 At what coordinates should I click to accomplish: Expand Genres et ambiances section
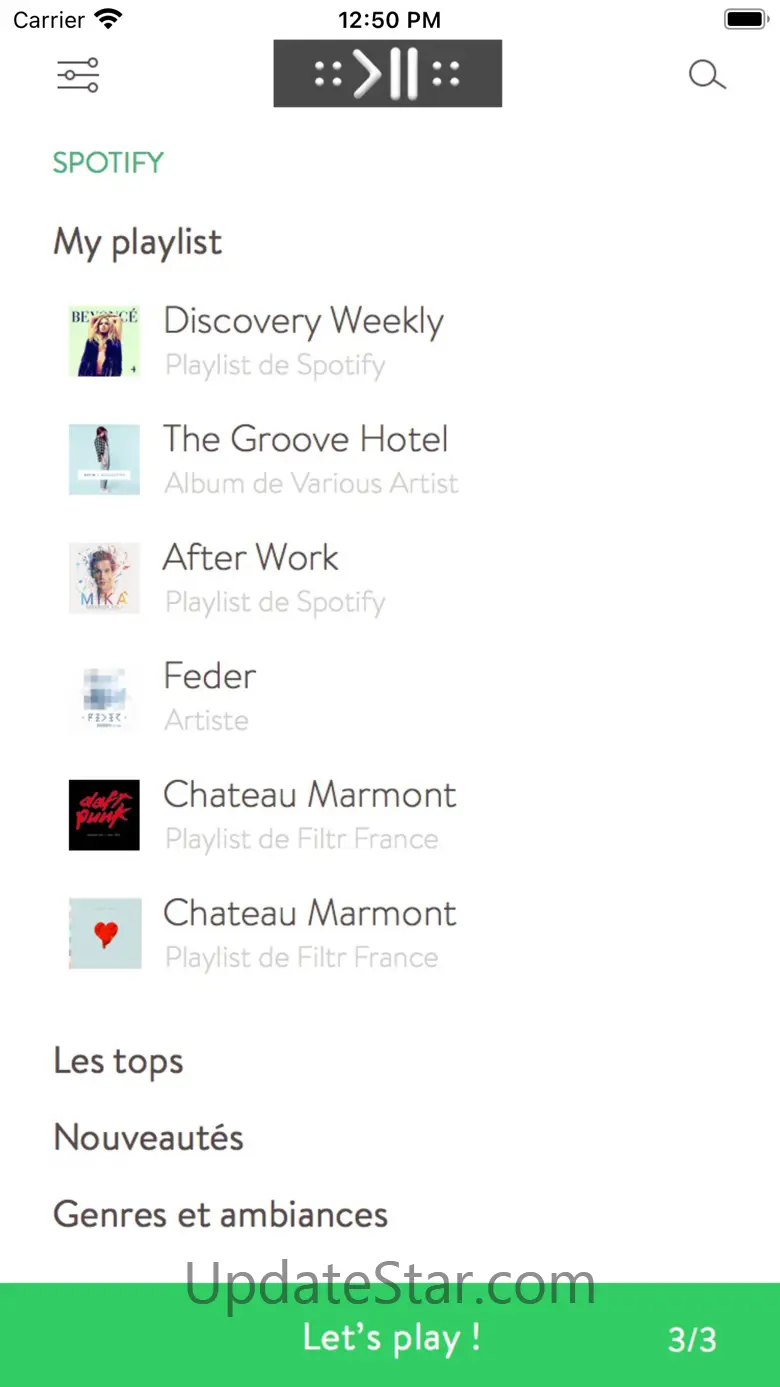pos(220,1214)
